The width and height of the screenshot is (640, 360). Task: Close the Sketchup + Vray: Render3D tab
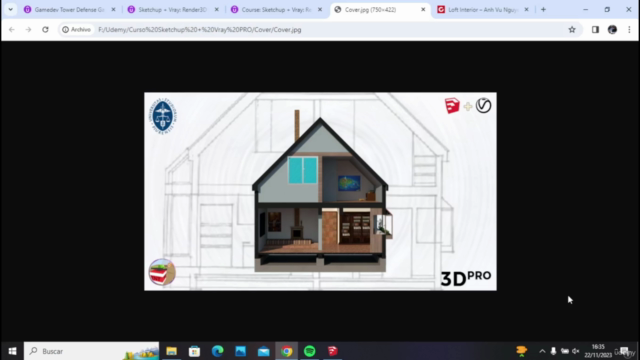[217, 9]
